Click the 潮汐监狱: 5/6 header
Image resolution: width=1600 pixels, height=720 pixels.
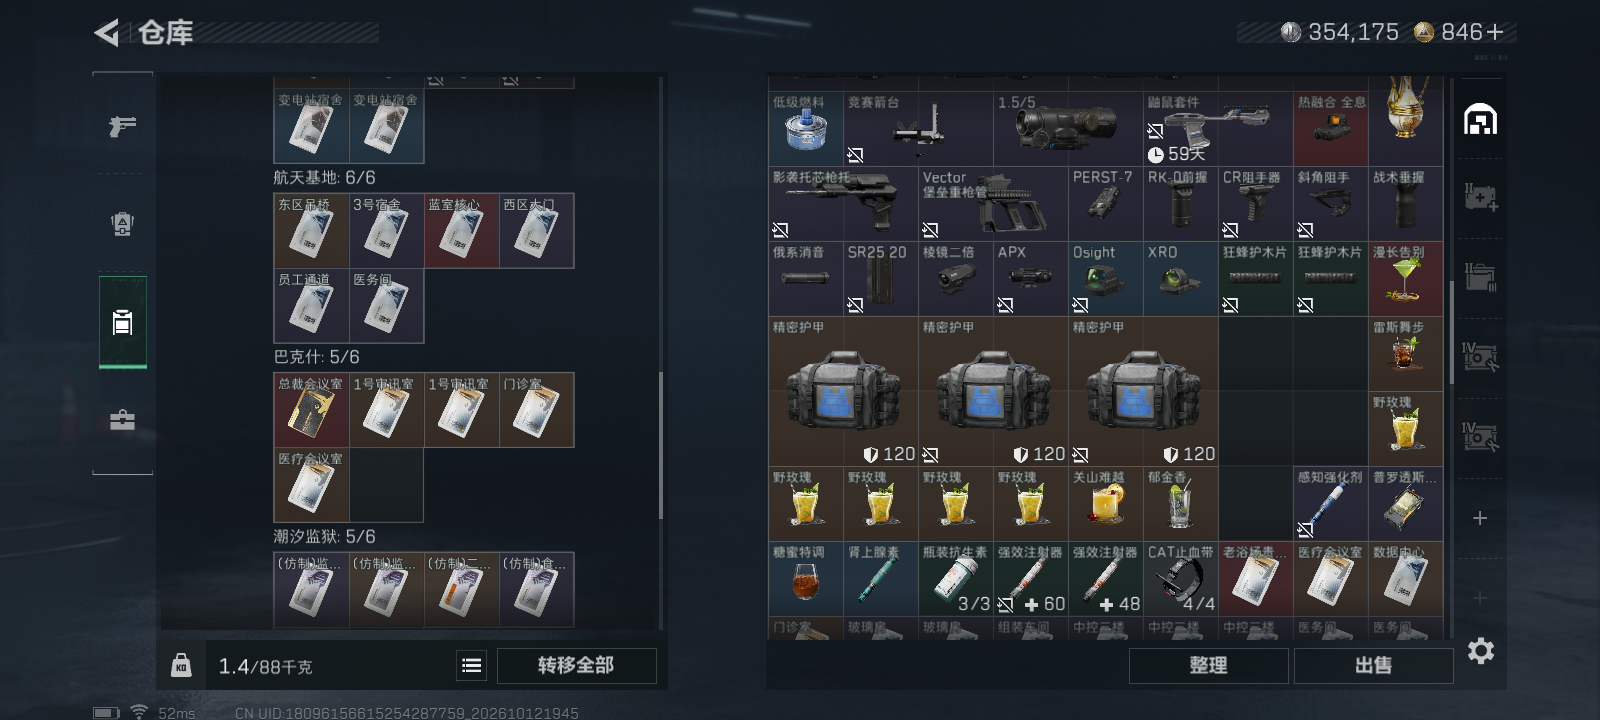pos(324,537)
